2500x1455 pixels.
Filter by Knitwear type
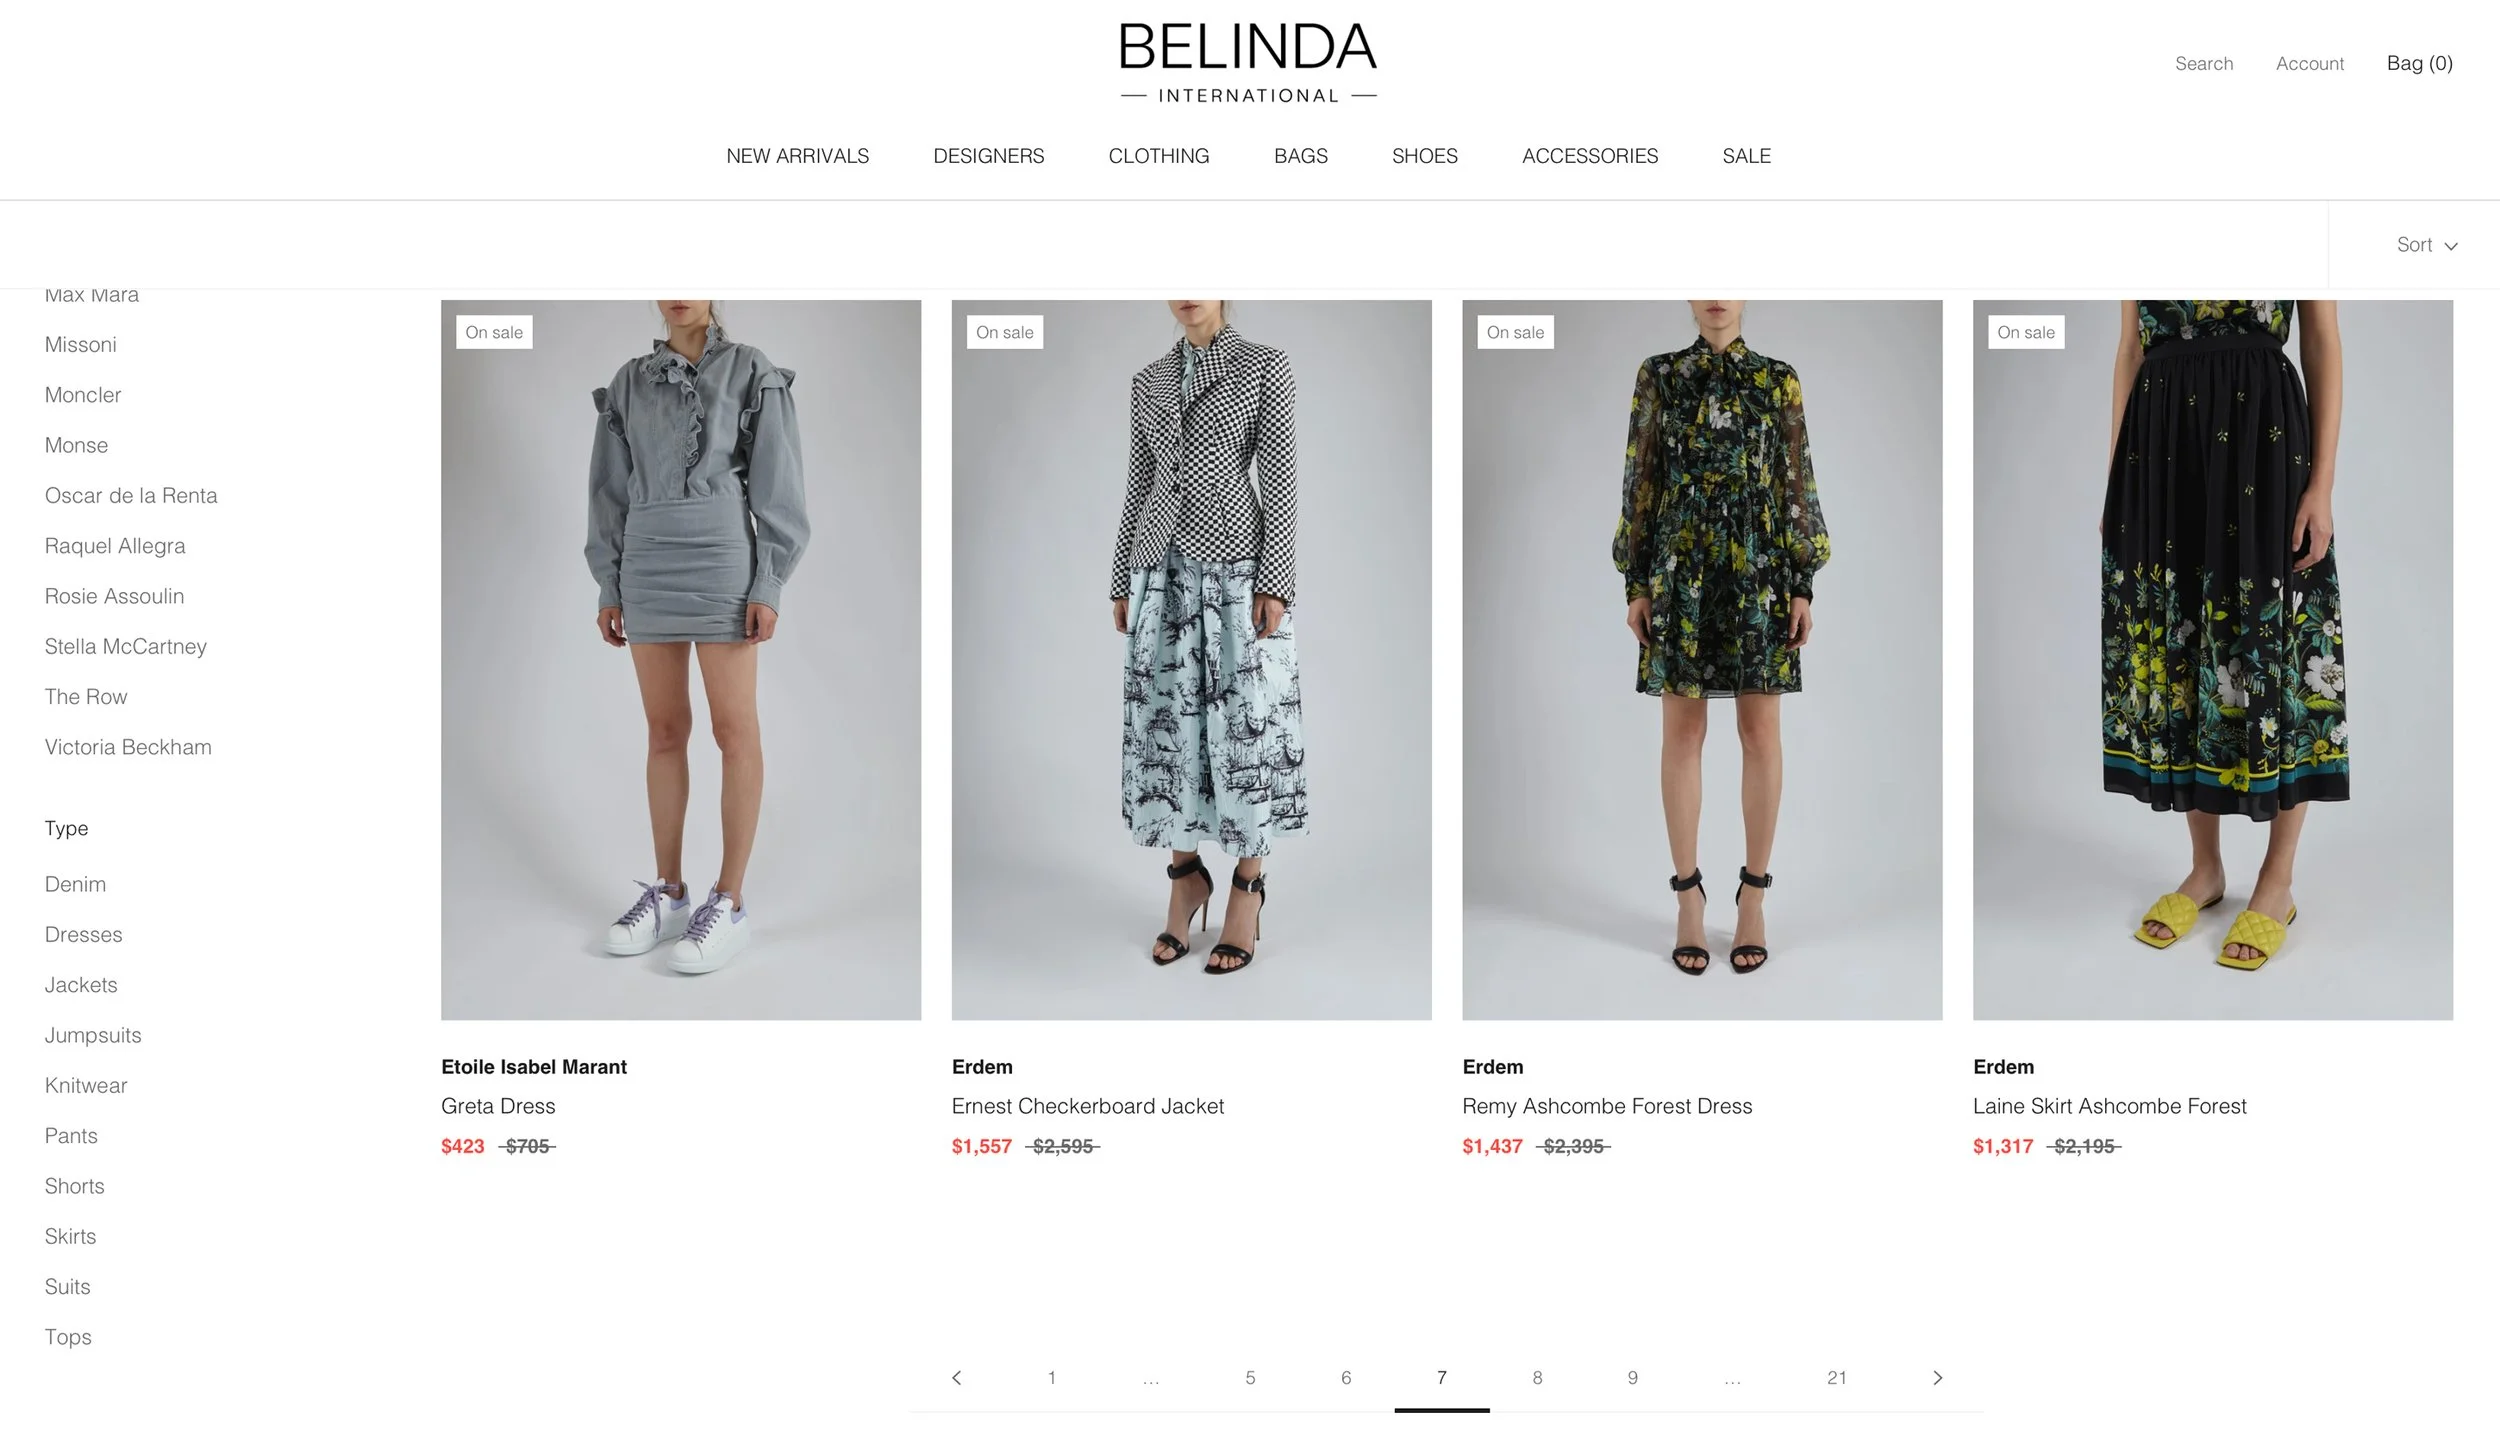click(86, 1086)
